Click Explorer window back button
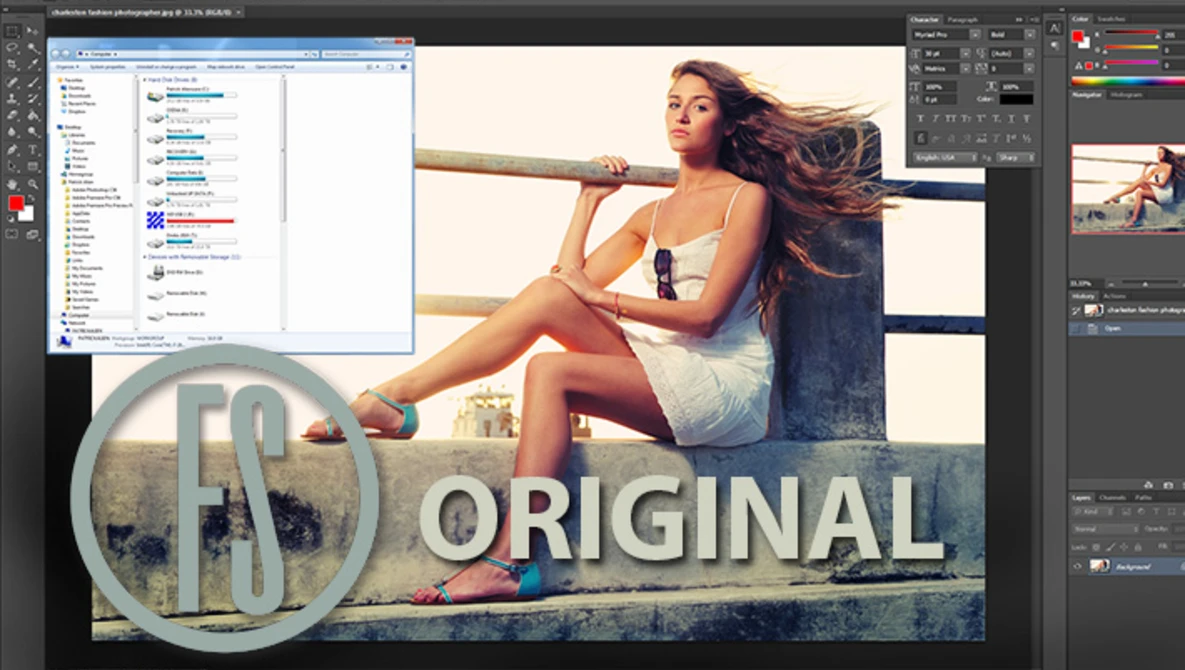Viewport: 1185px width, 670px height. 56,54
